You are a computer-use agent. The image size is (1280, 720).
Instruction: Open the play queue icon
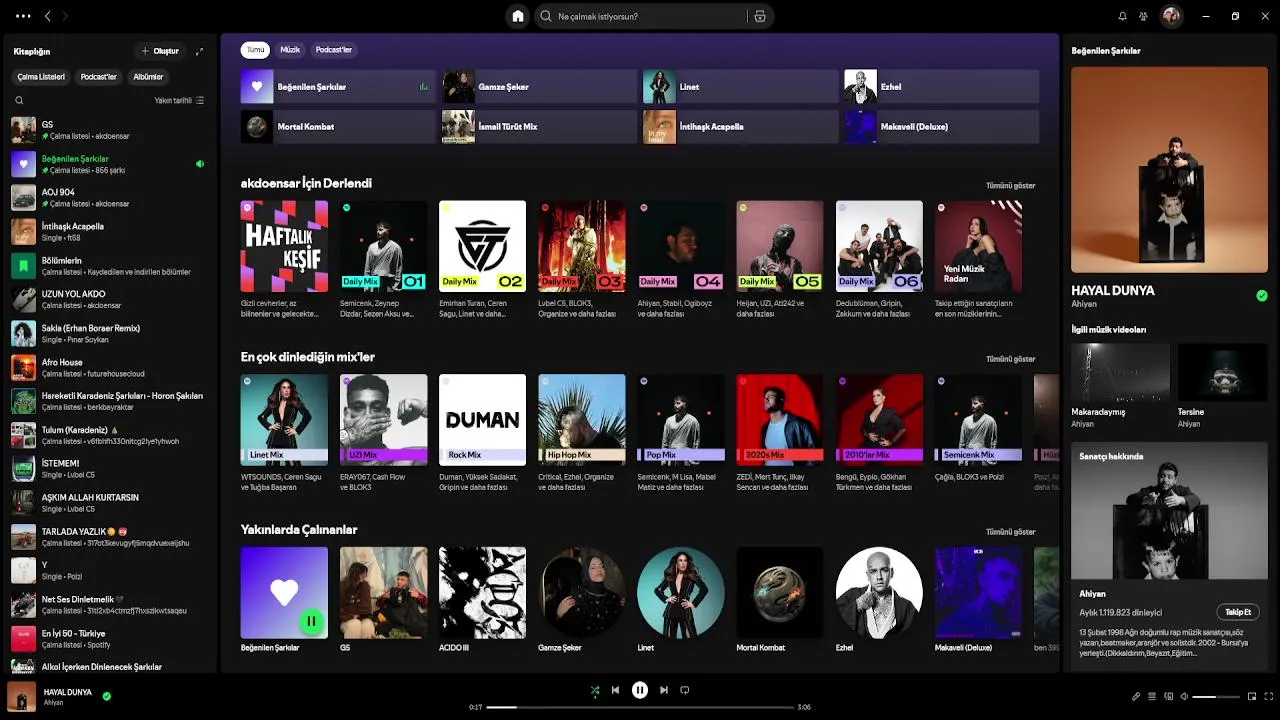[x=1152, y=696]
